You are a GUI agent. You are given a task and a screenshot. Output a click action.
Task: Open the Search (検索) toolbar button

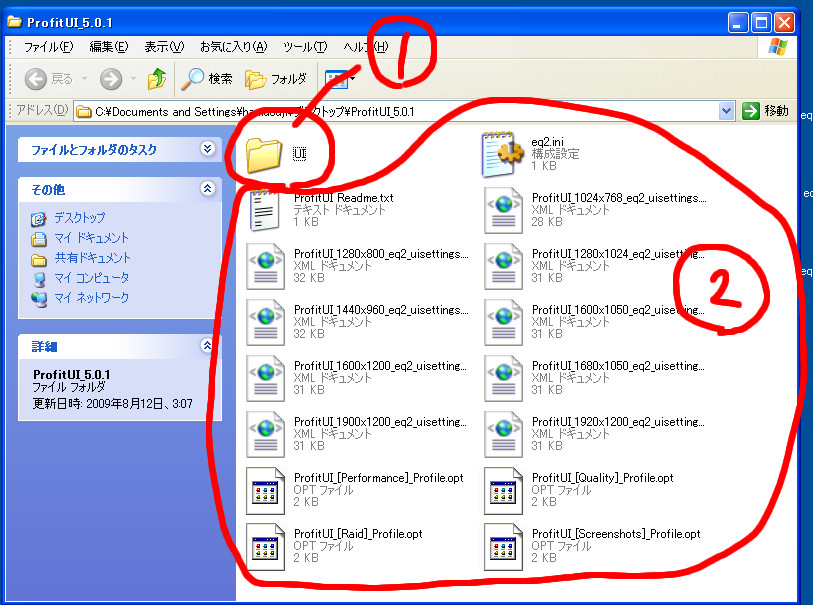[x=206, y=79]
